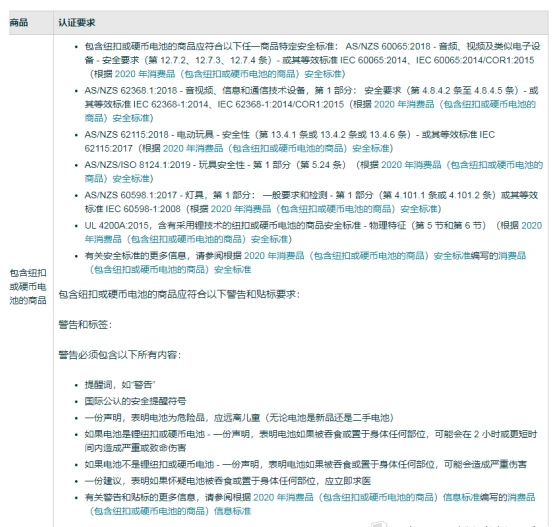
Task: Click the text 'AS/NZS/ISO 8124.1:2019 - 玩具安全性'
Action: pos(165,165)
